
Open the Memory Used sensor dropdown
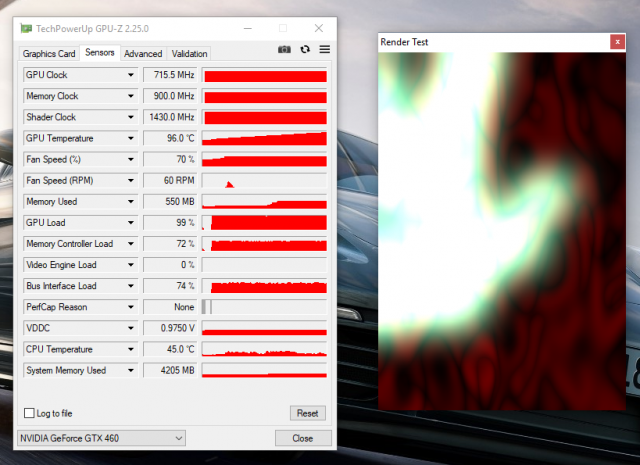click(x=131, y=202)
